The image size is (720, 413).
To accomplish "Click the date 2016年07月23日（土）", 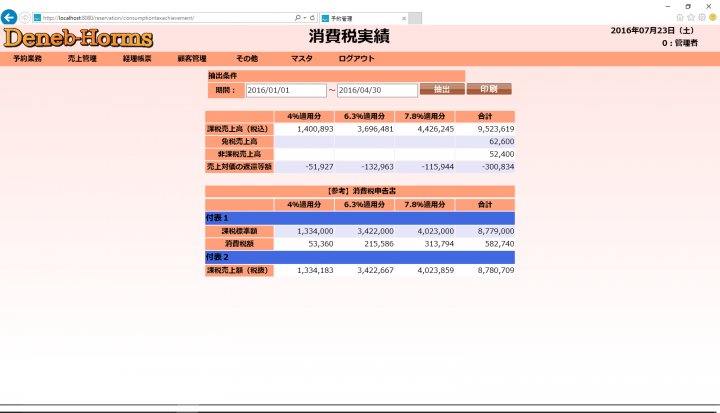I will (x=652, y=31).
